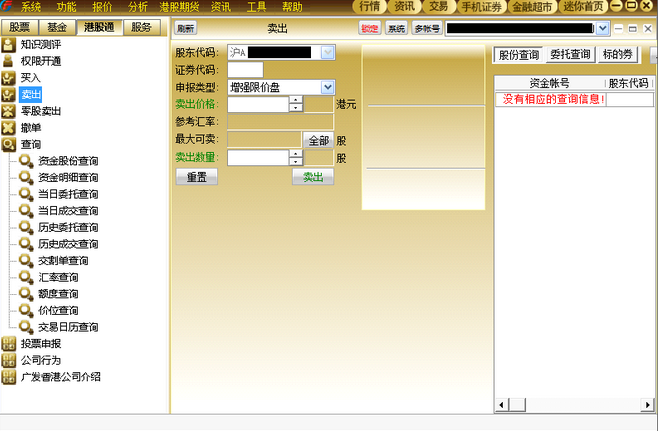
Task: Click magnifier icon beside 当日委托查询
Action: [x=26, y=194]
